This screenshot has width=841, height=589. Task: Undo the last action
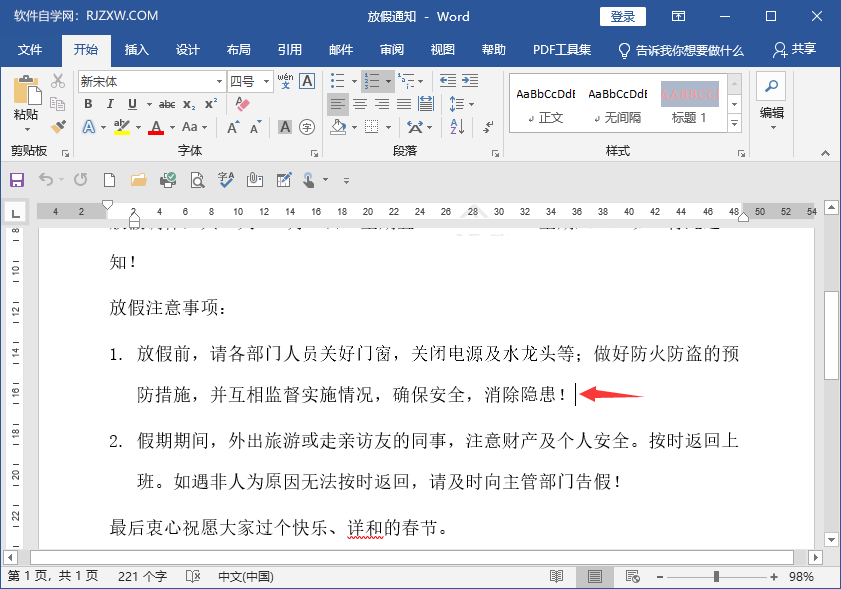(x=46, y=180)
